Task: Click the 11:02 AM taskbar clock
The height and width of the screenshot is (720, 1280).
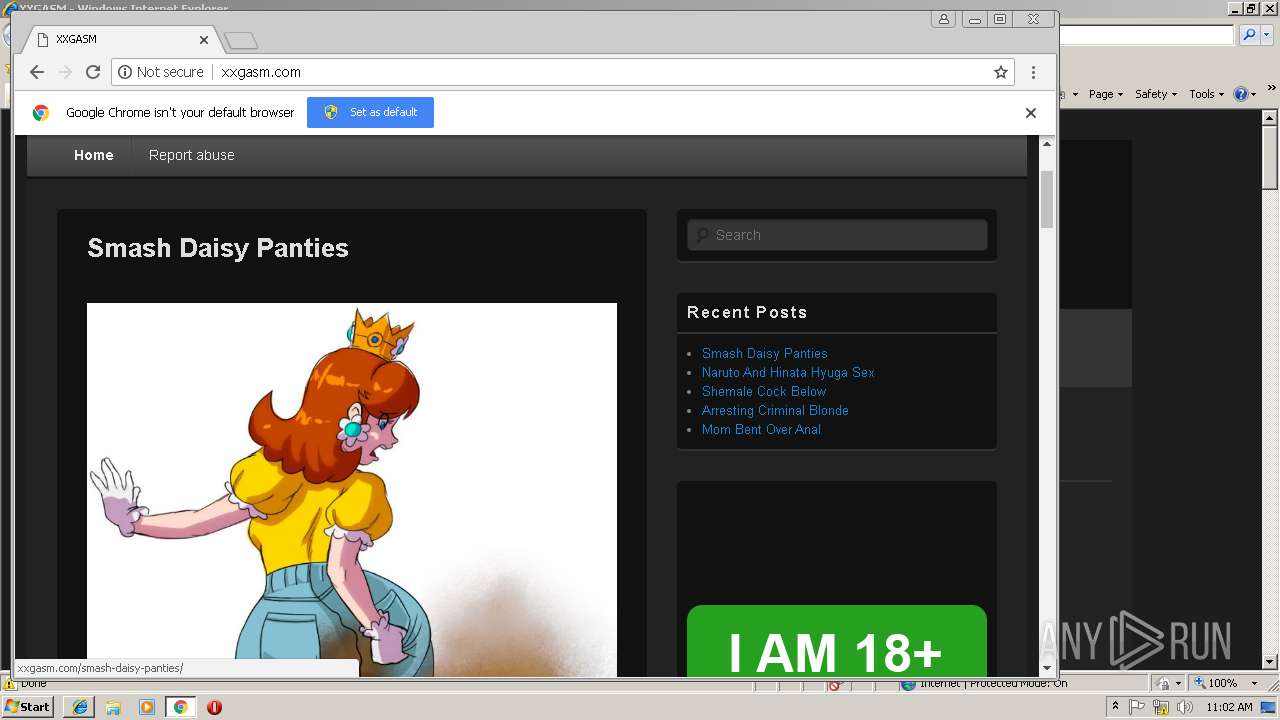Action: tap(1229, 707)
